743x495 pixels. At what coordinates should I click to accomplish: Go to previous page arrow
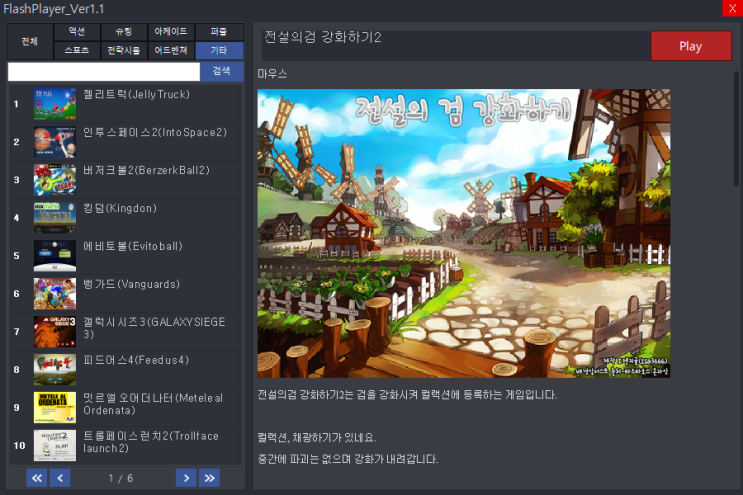pos(60,478)
